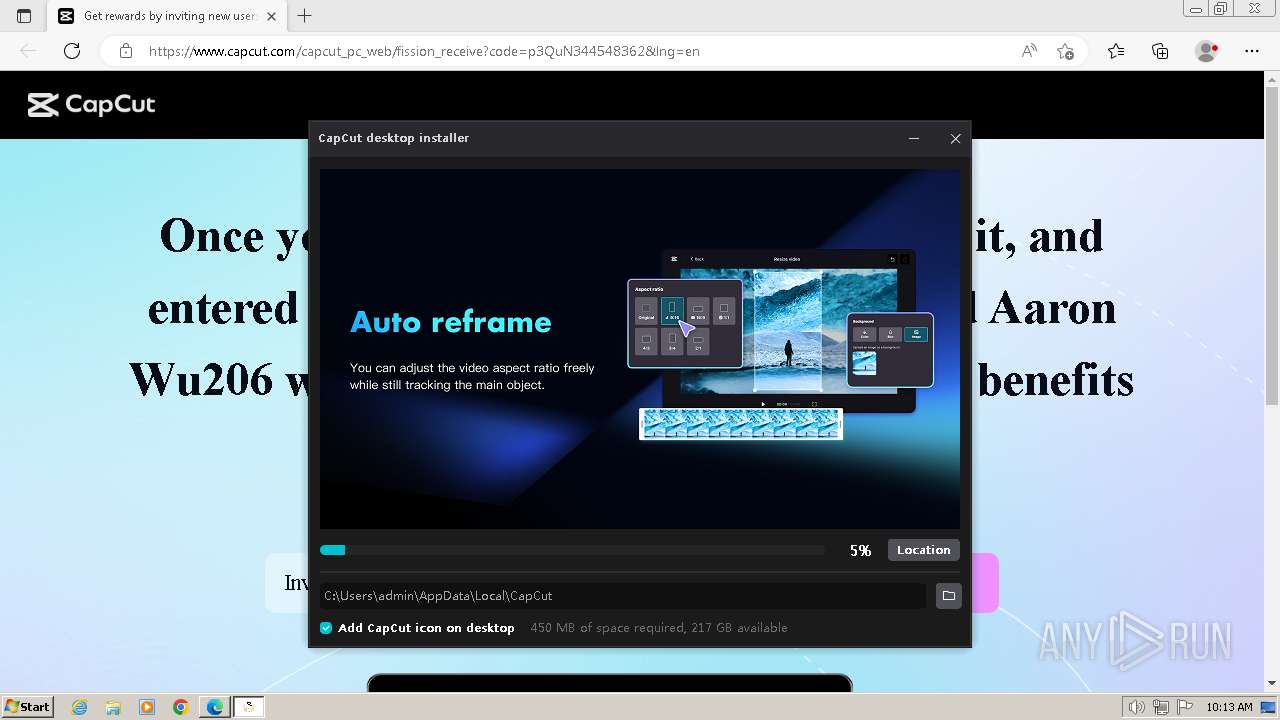
Task: Toggle Add CapCut icon on desktop checkbox
Action: click(326, 628)
